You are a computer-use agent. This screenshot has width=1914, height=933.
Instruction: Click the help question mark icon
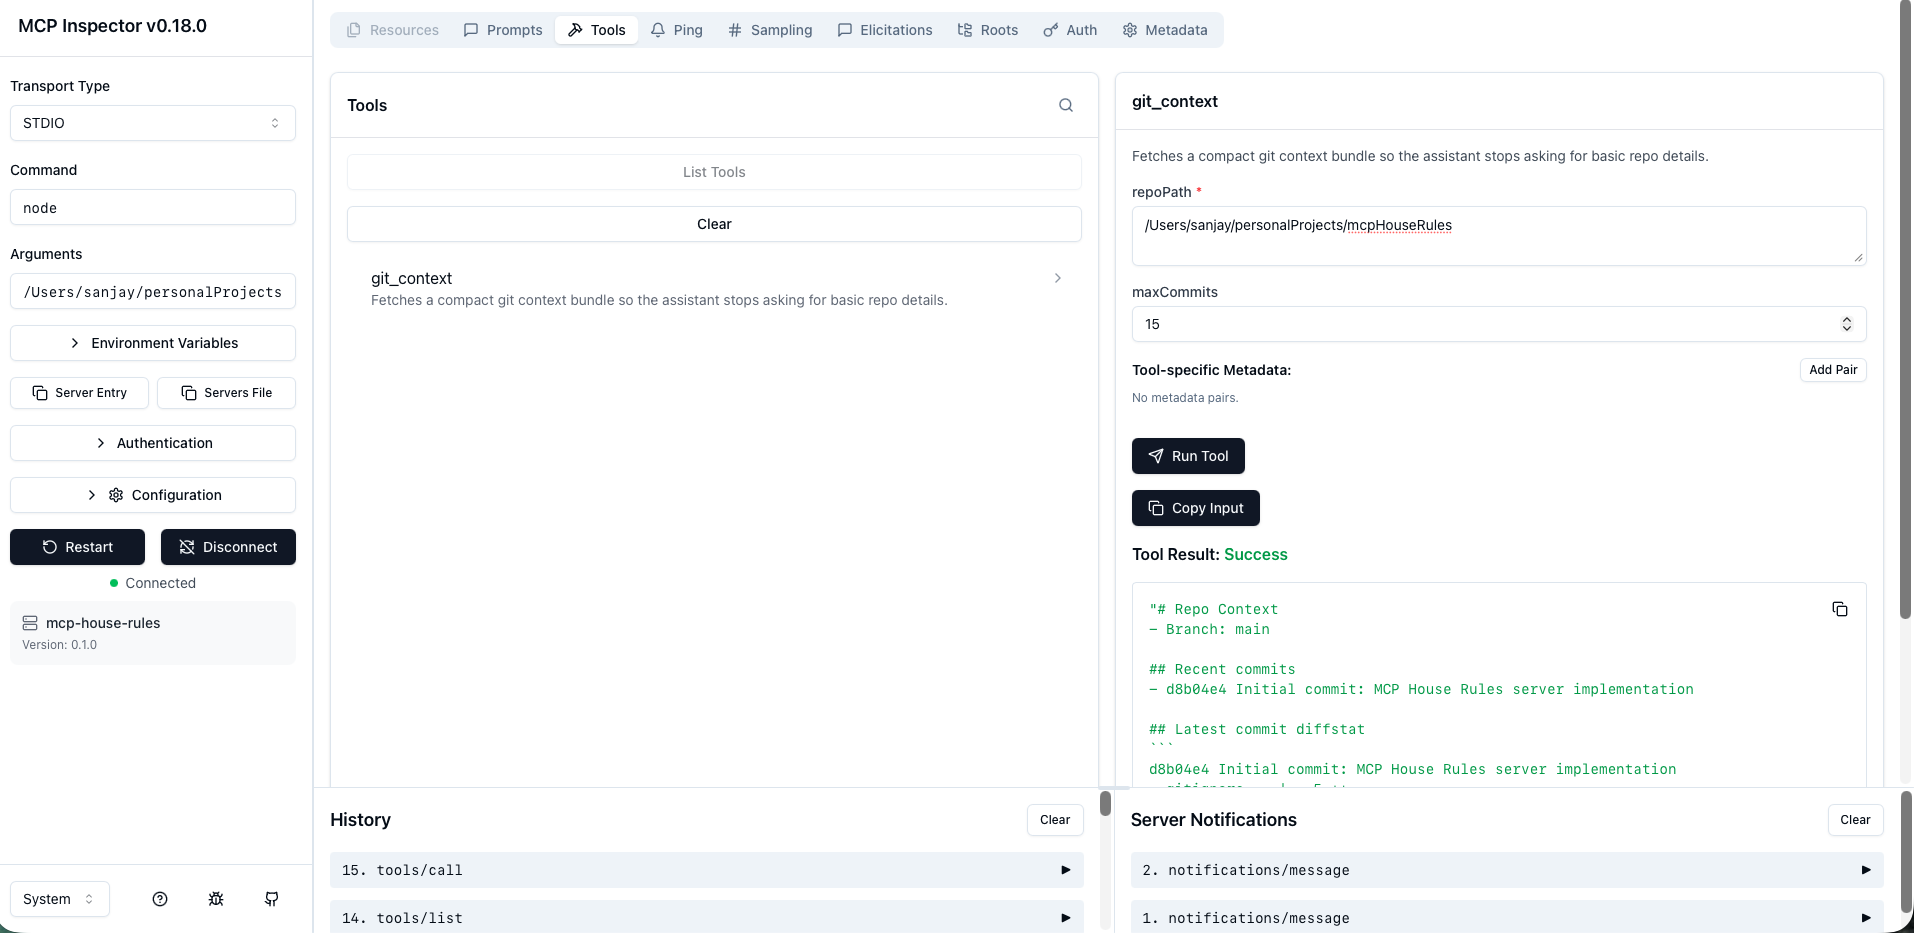pos(159,899)
